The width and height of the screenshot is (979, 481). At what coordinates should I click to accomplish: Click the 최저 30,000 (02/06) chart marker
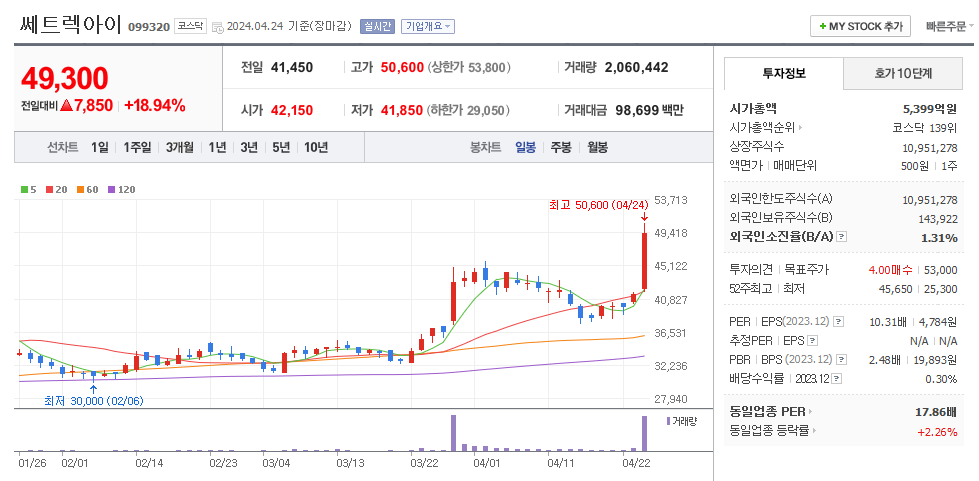point(94,401)
